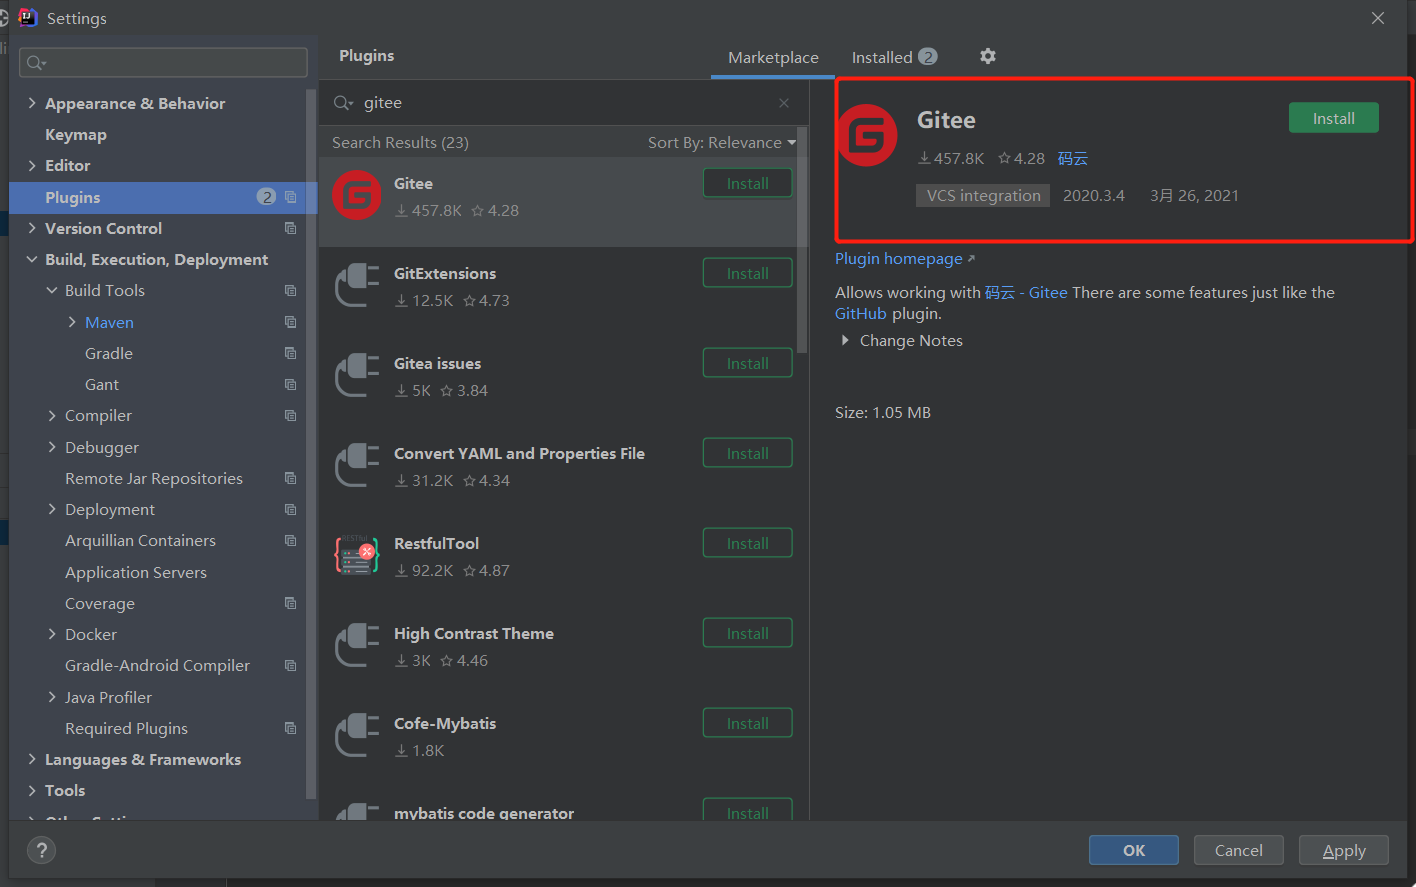Expand the Debugger settings node
This screenshot has width=1416, height=887.
52,447
